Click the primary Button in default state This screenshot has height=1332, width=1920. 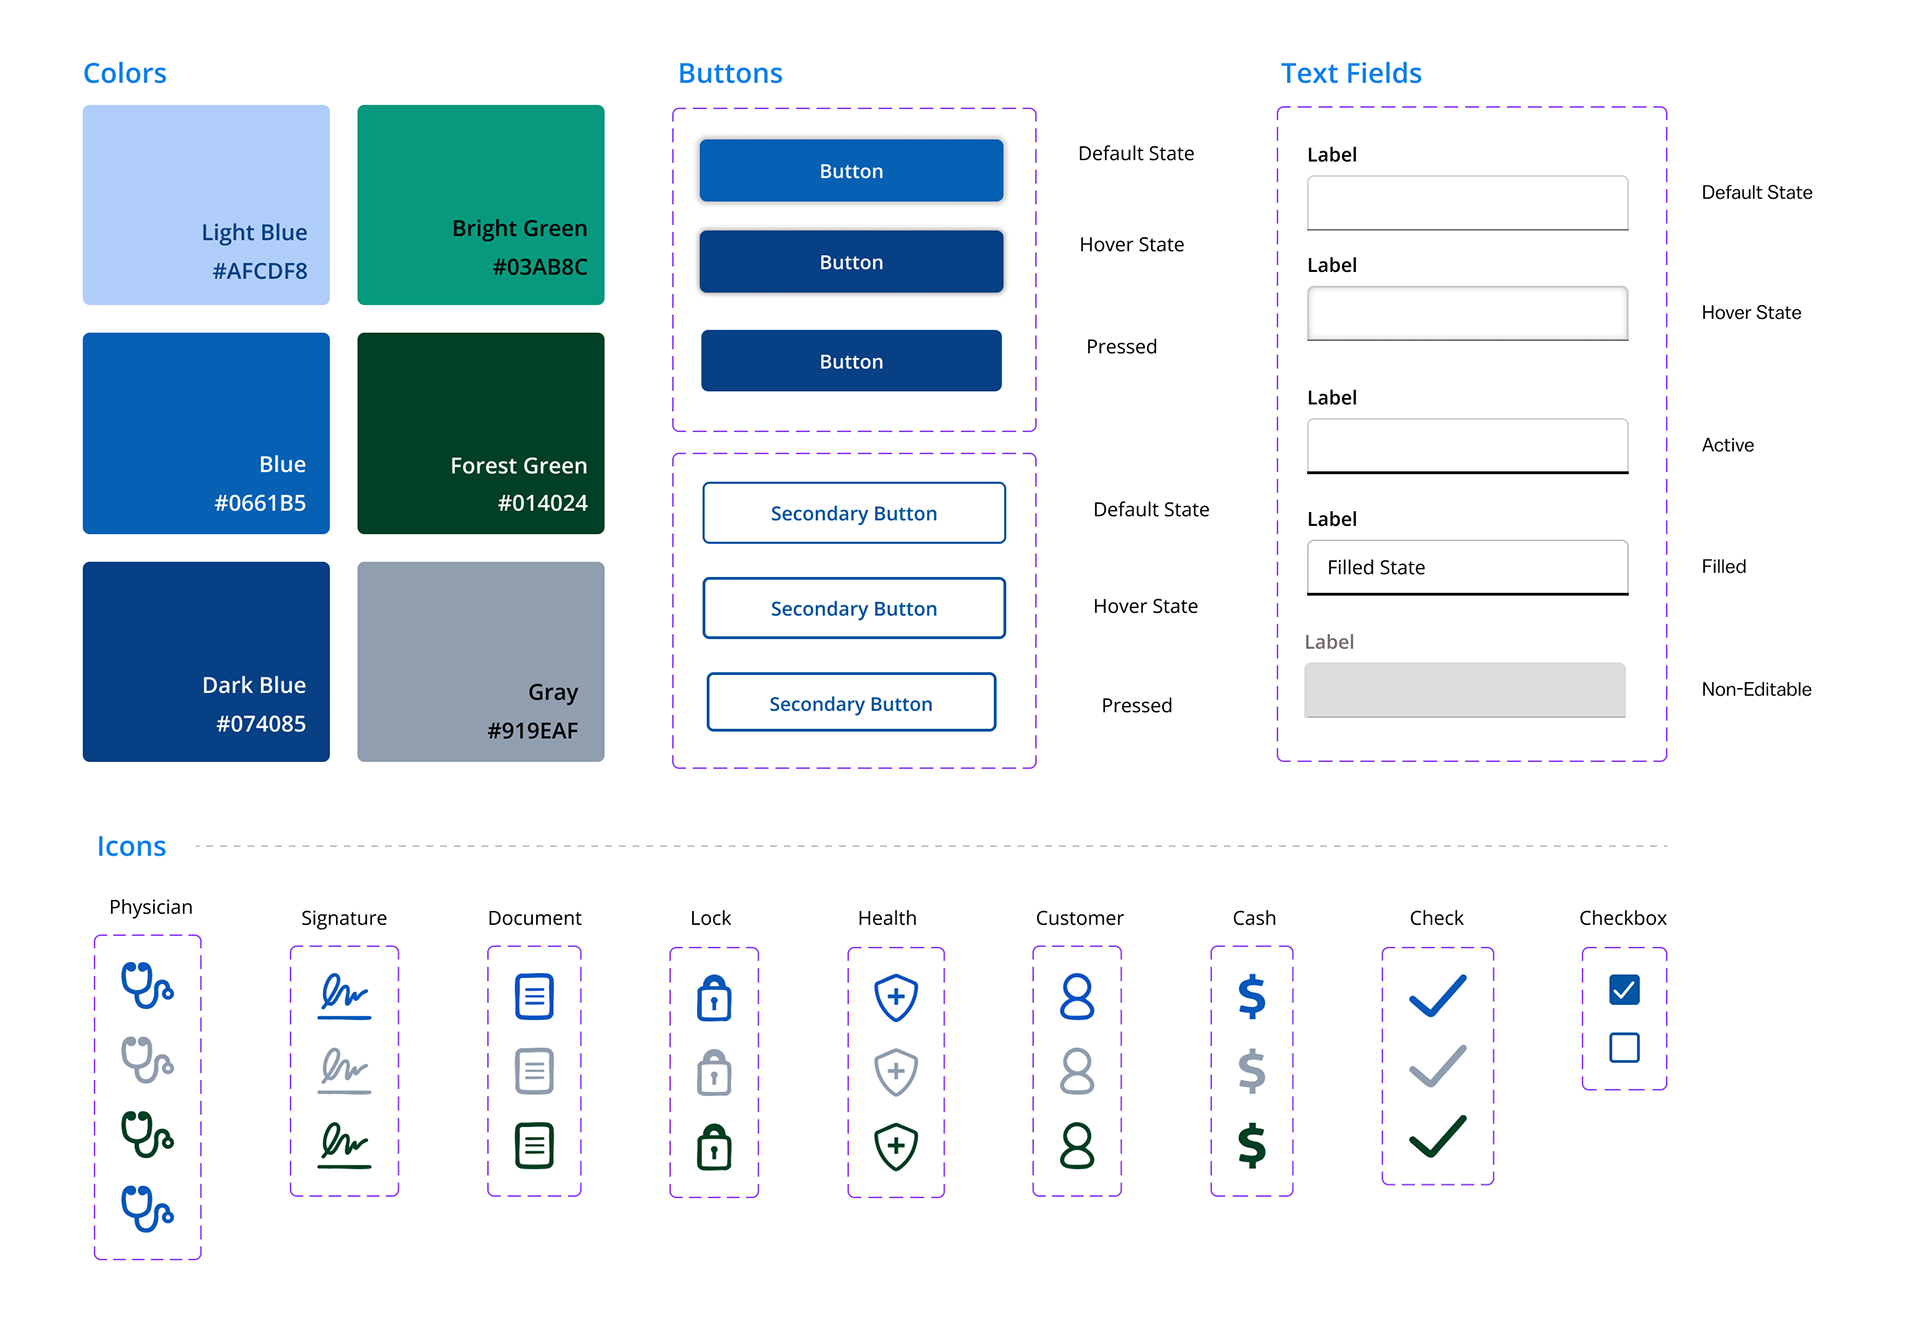[851, 171]
